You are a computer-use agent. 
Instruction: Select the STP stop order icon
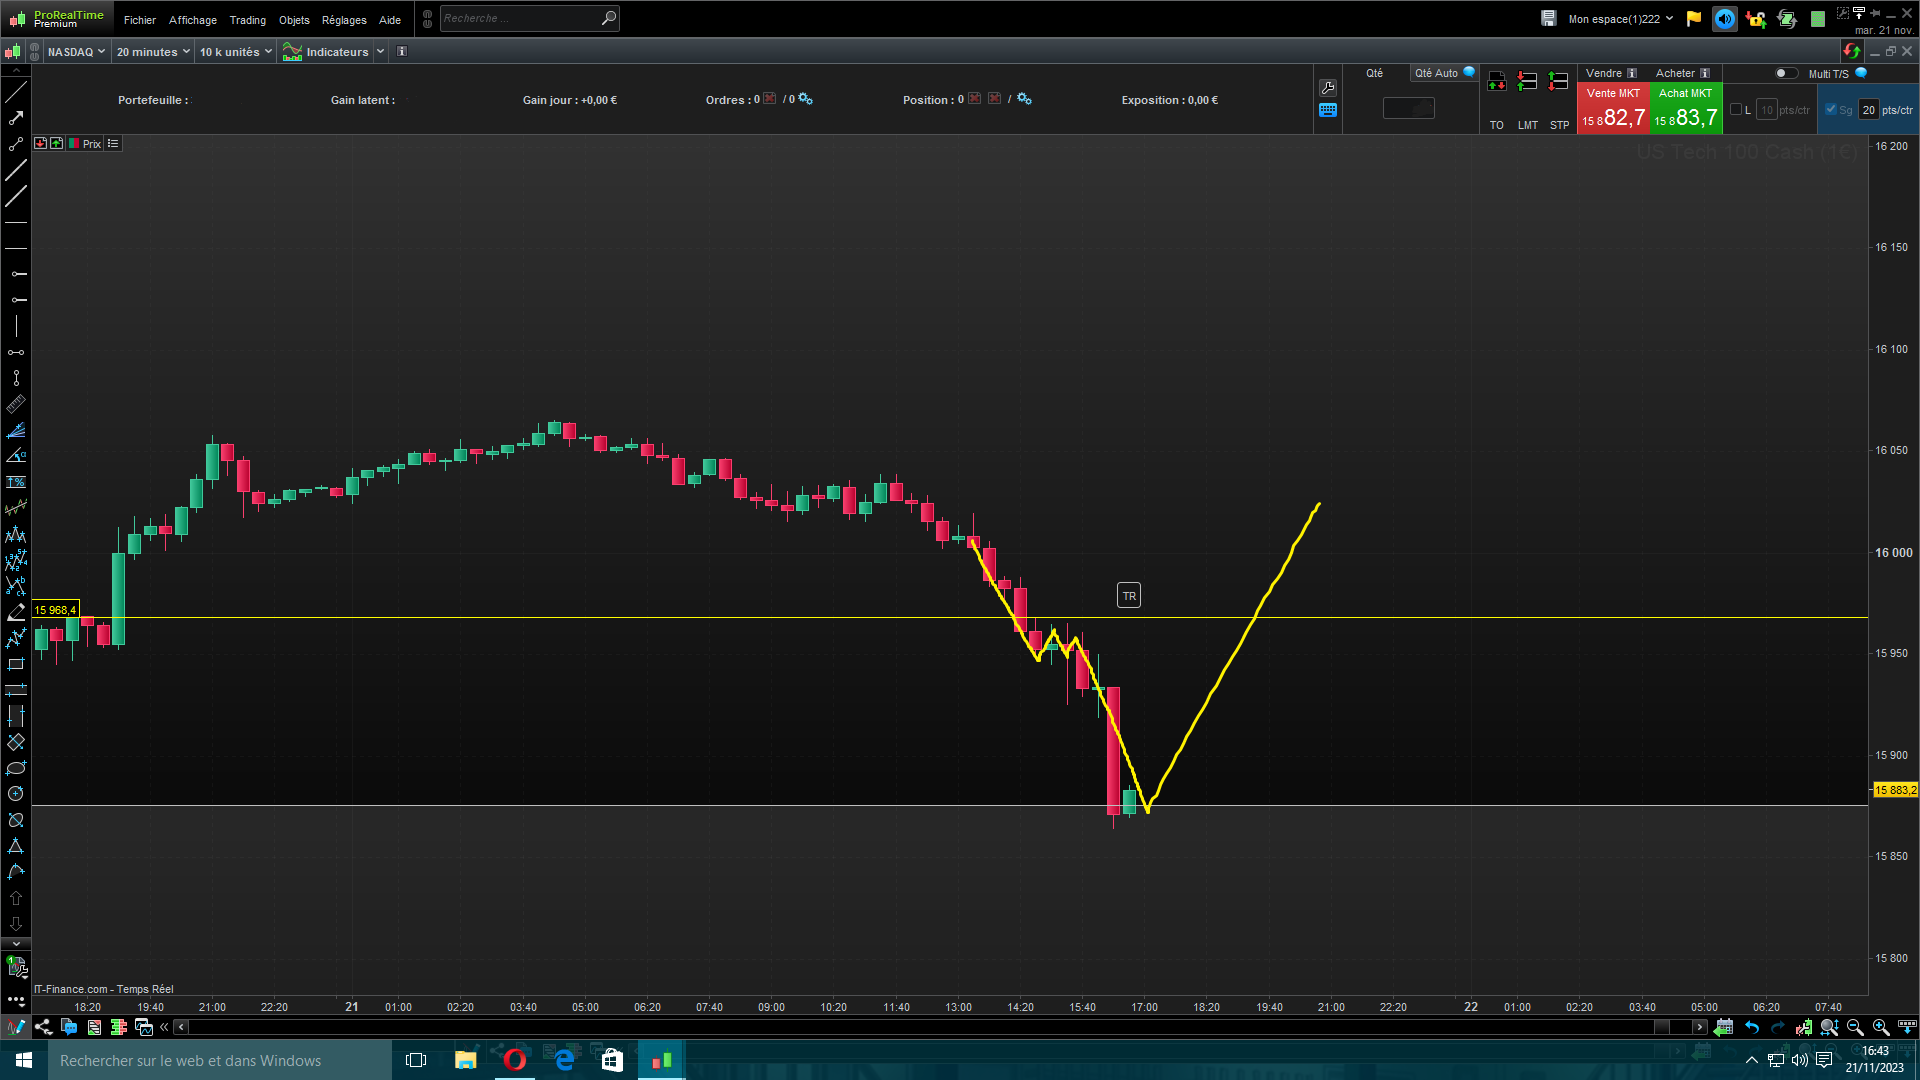(1559, 82)
